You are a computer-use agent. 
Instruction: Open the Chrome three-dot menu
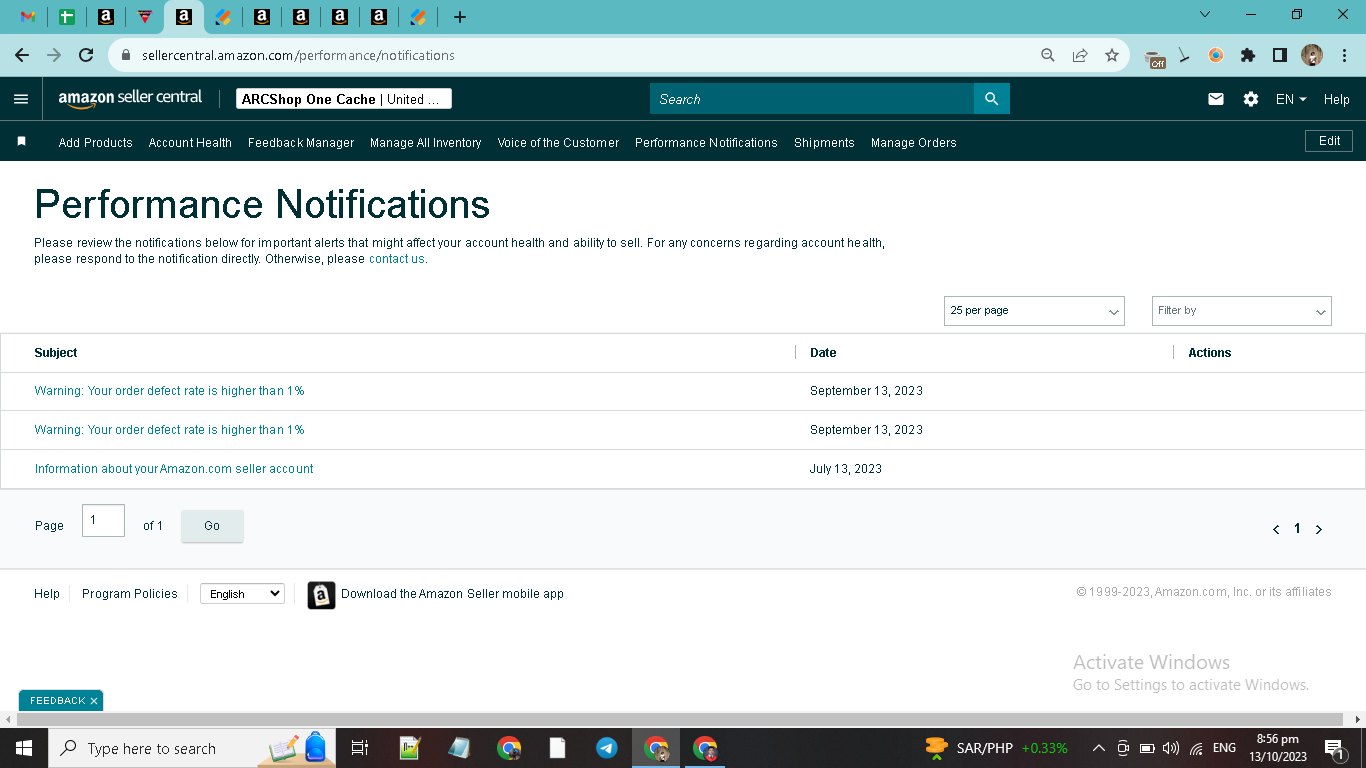(1345, 55)
